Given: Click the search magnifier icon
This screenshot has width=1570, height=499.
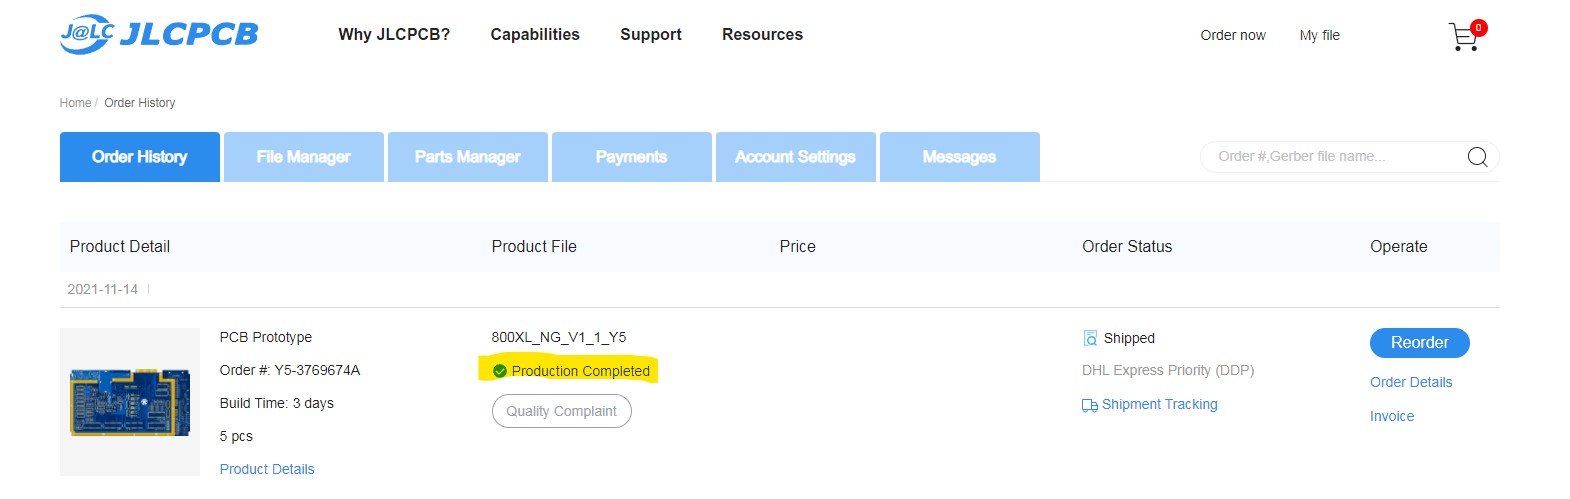Looking at the screenshot, I should pyautogui.click(x=1477, y=157).
